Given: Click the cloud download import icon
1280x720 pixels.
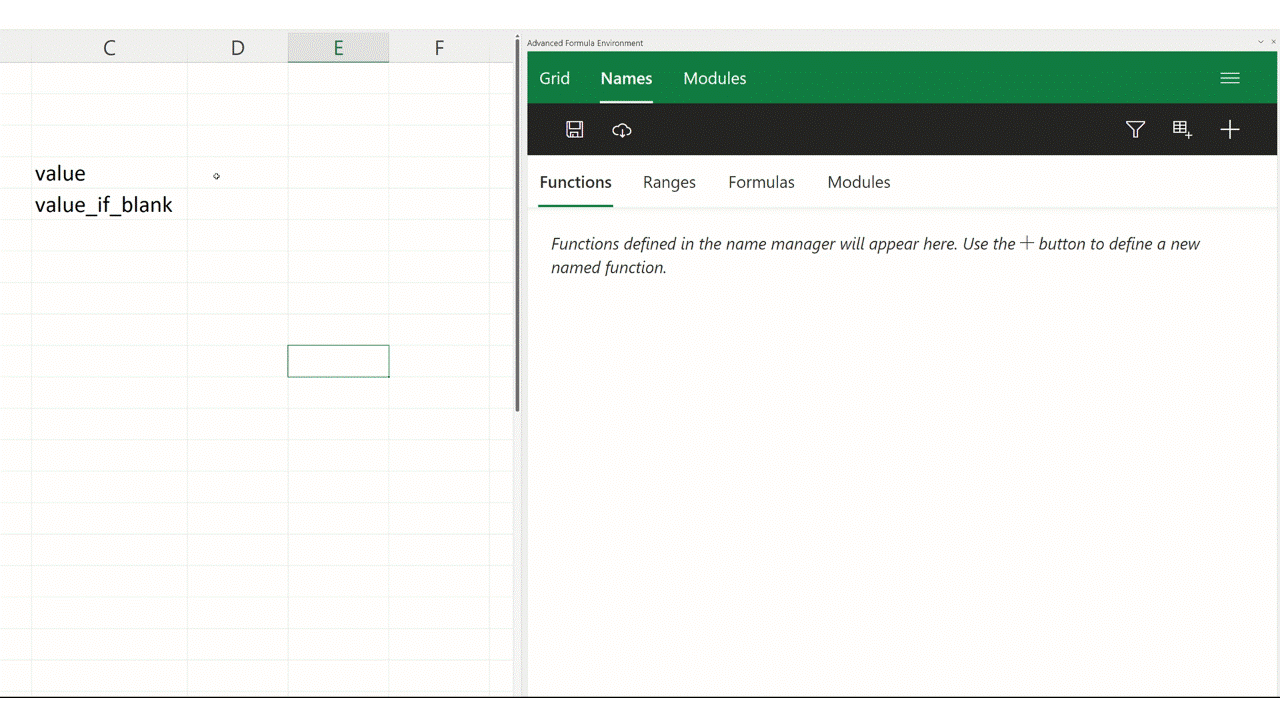Looking at the screenshot, I should [x=622, y=130].
